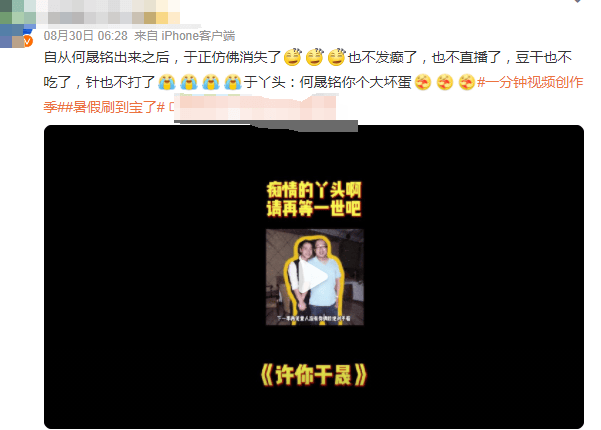Open the blurred username above the timestamp
Screen dimensions: 601x430
108,12
